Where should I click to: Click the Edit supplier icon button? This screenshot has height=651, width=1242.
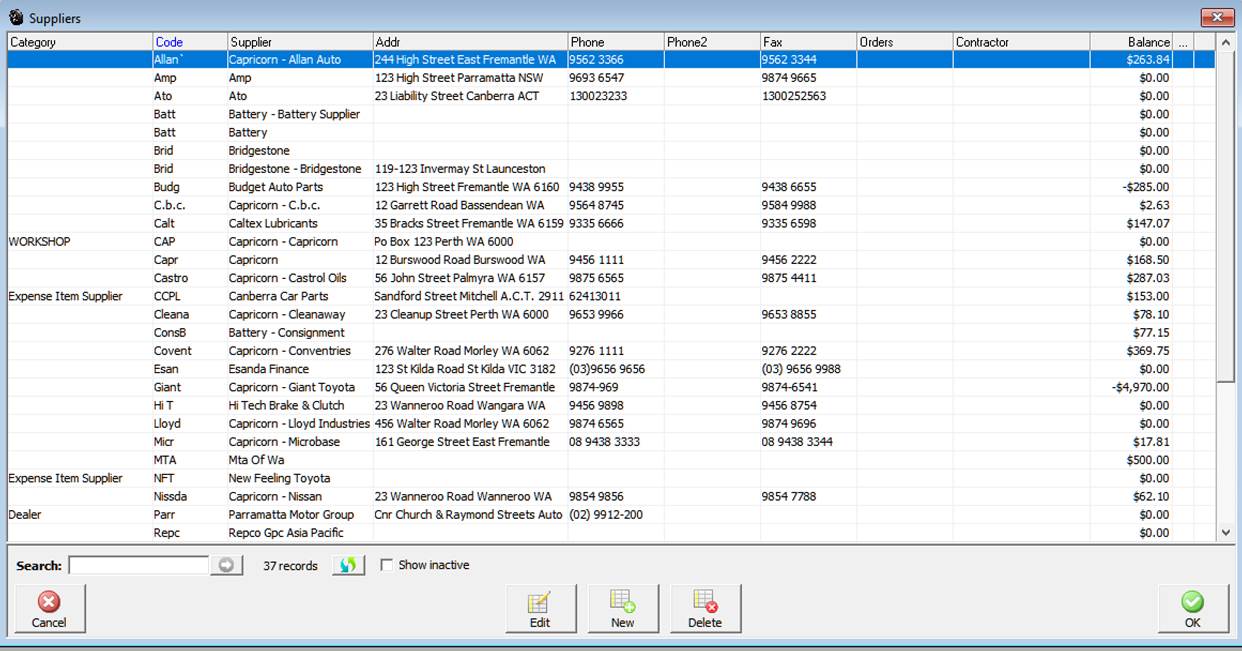[540, 608]
